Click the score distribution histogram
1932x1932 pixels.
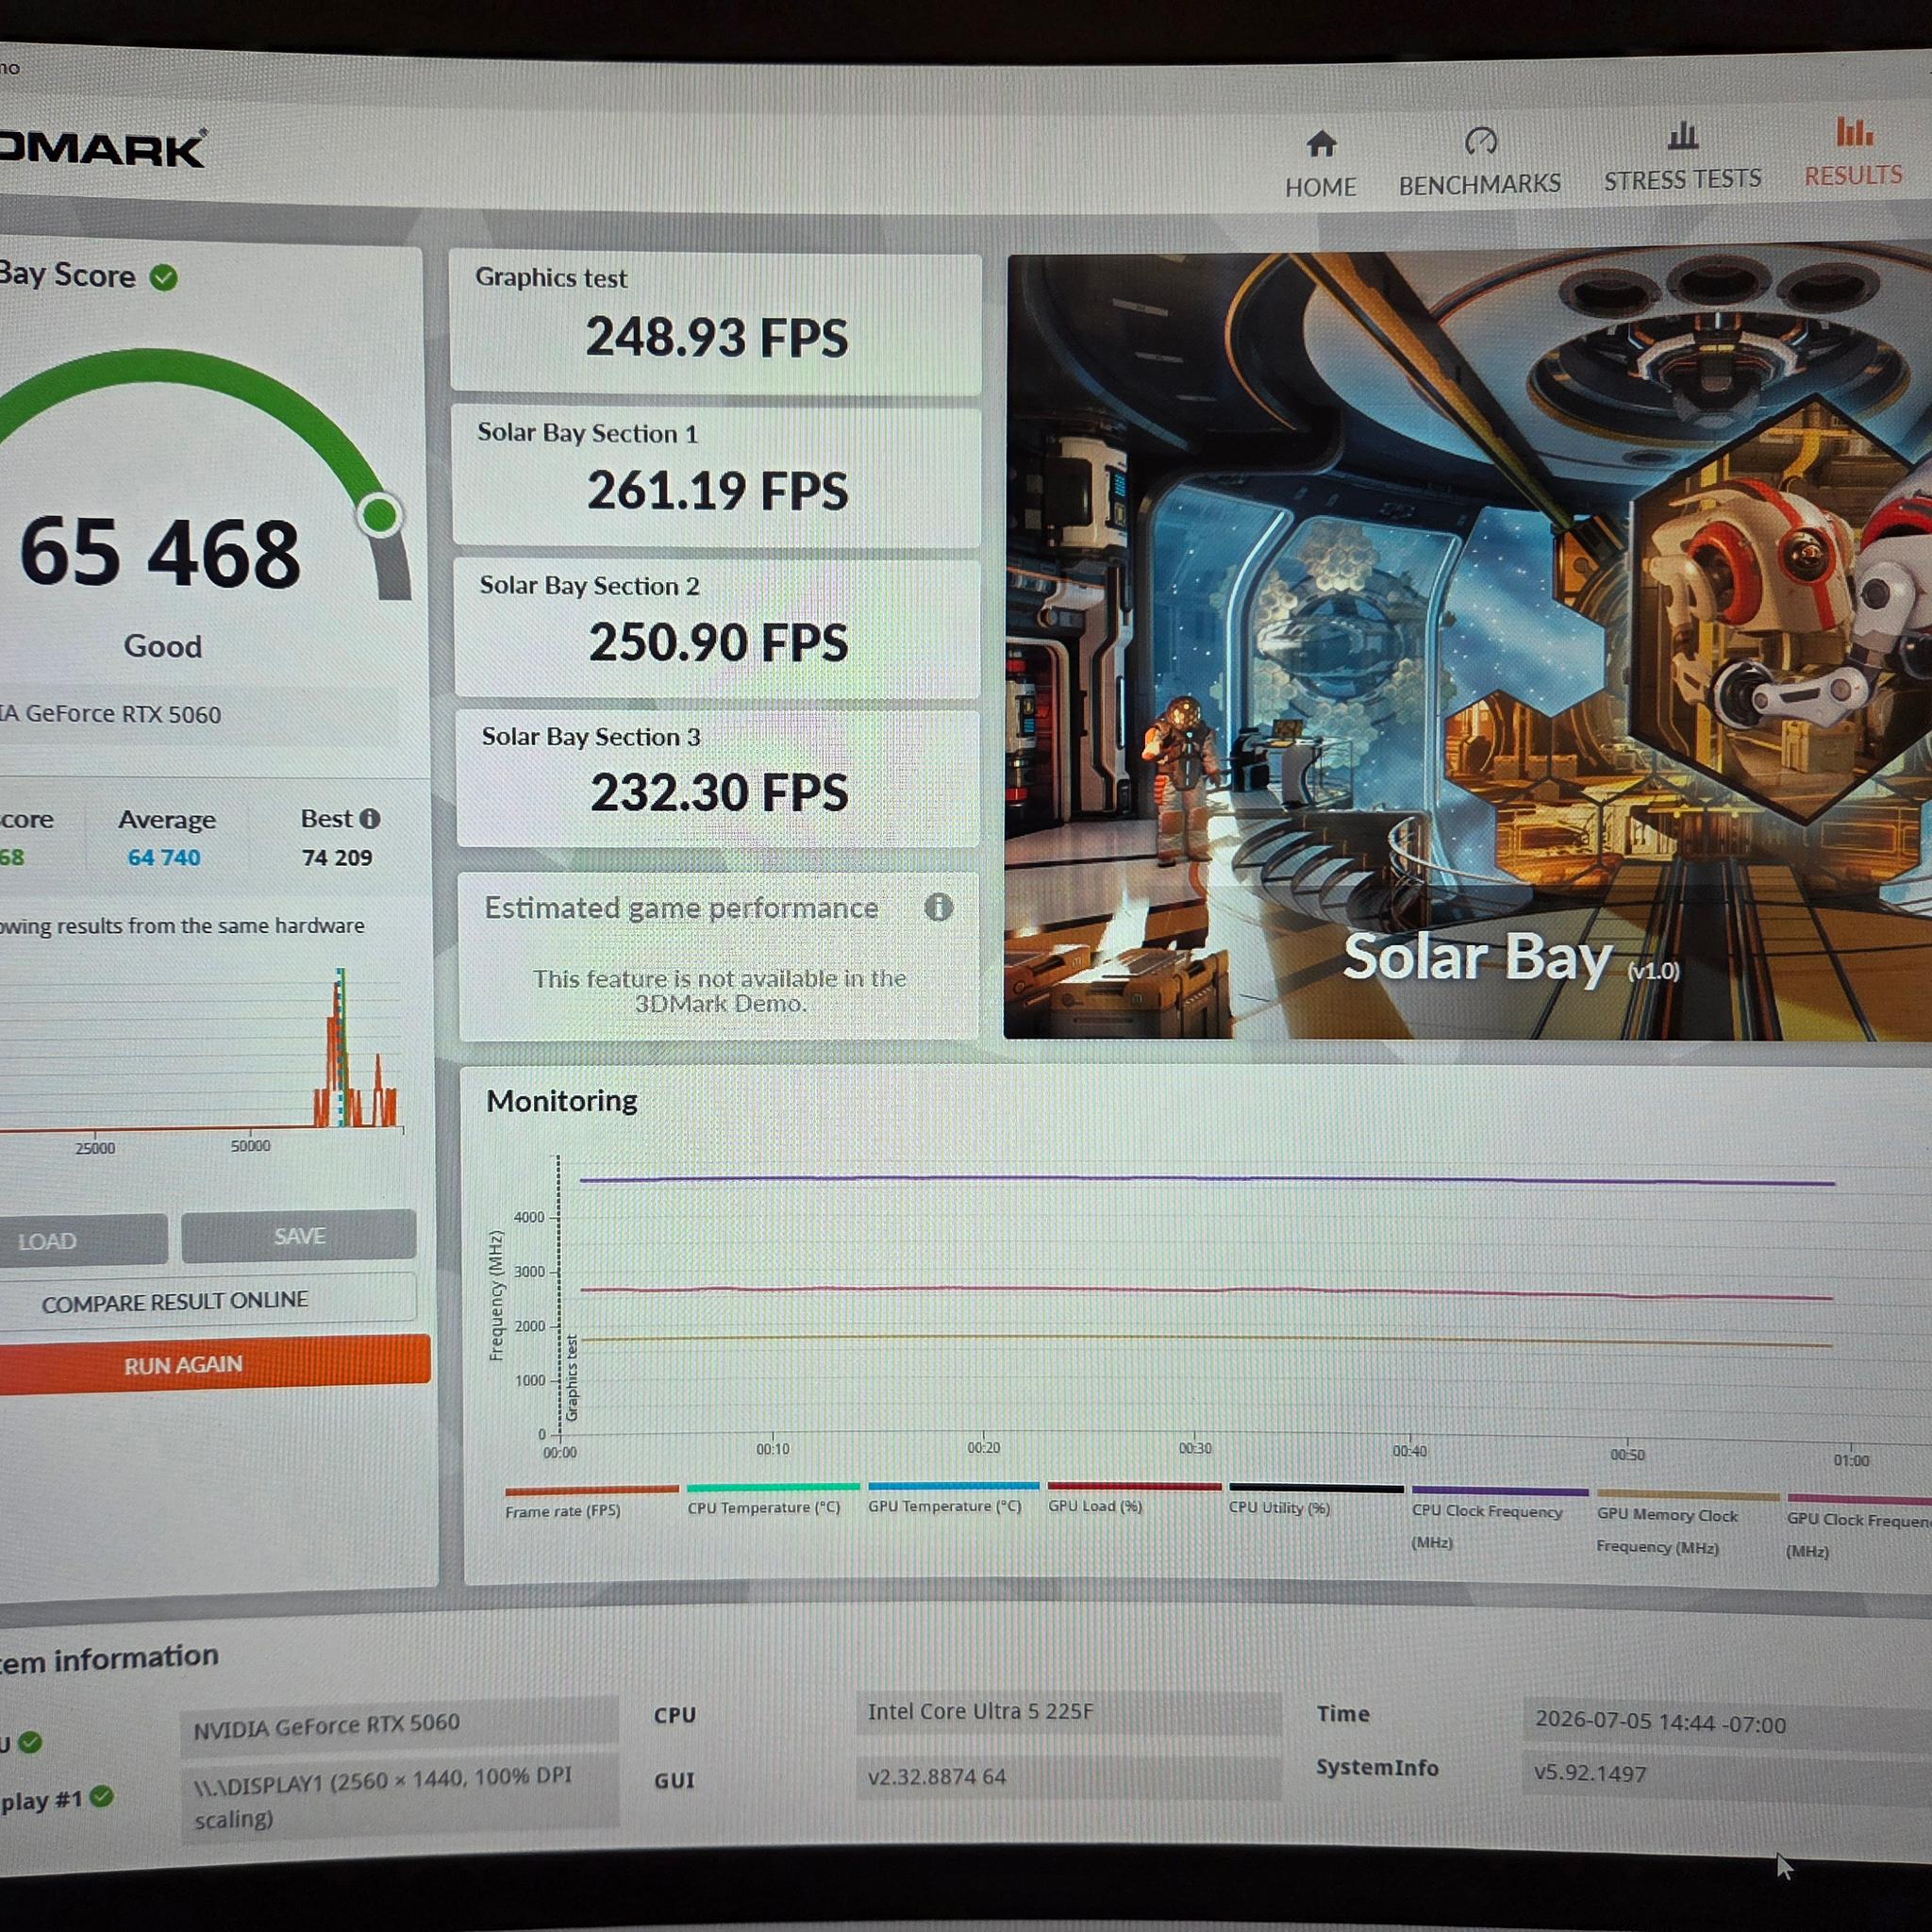point(200,1050)
